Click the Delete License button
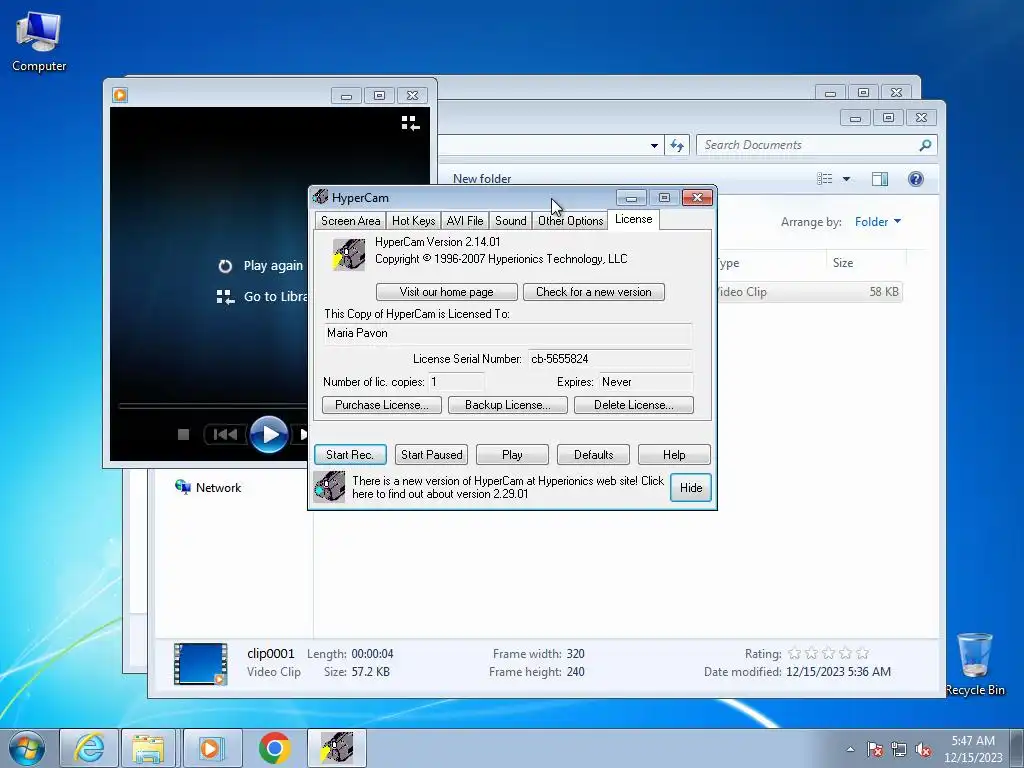The image size is (1024, 768). (633, 405)
